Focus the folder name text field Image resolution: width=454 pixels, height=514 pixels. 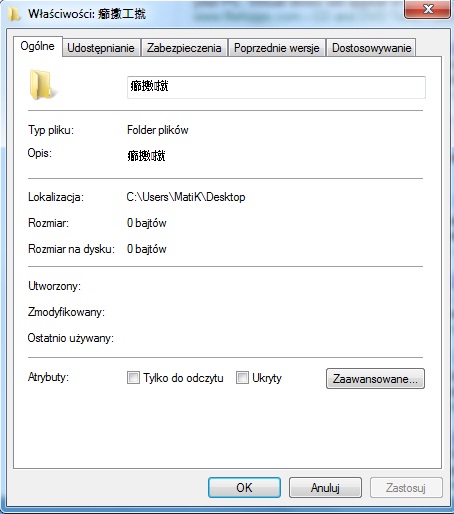click(276, 87)
